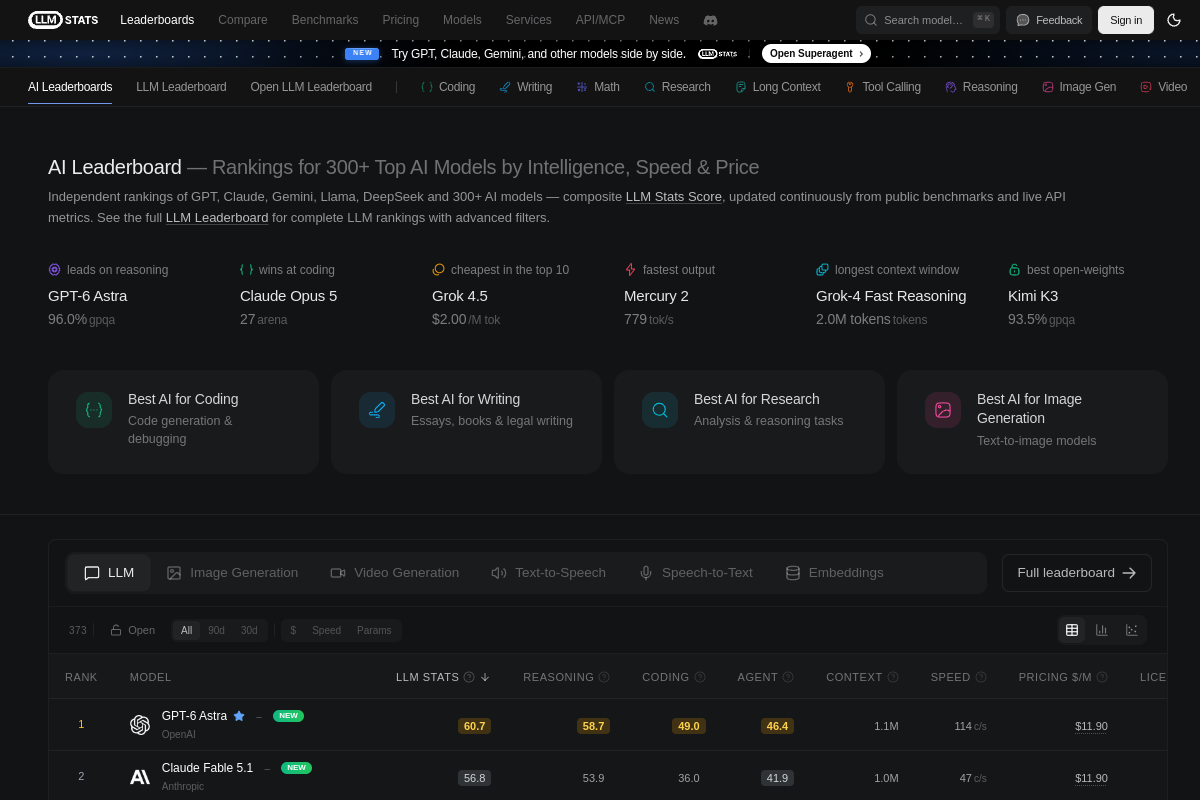Toggle dark mode moon icon
This screenshot has width=1200, height=800.
click(x=1174, y=20)
